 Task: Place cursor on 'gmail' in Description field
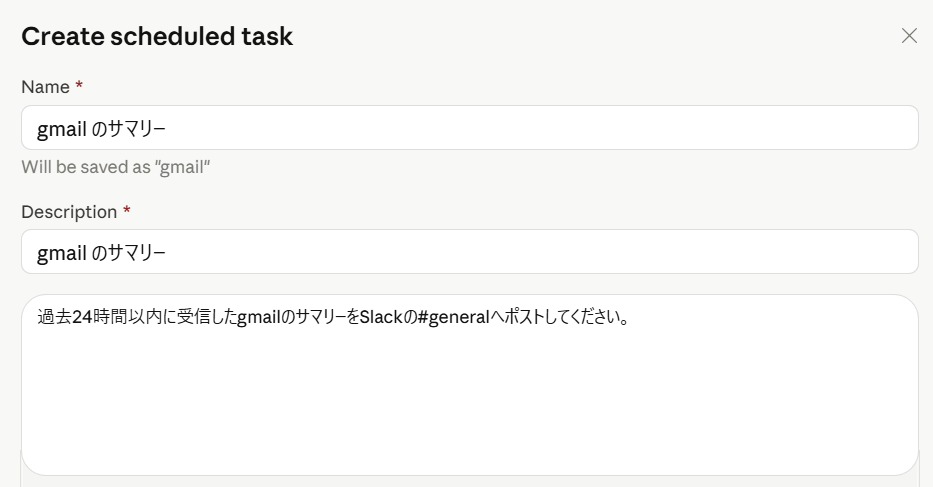coord(62,254)
